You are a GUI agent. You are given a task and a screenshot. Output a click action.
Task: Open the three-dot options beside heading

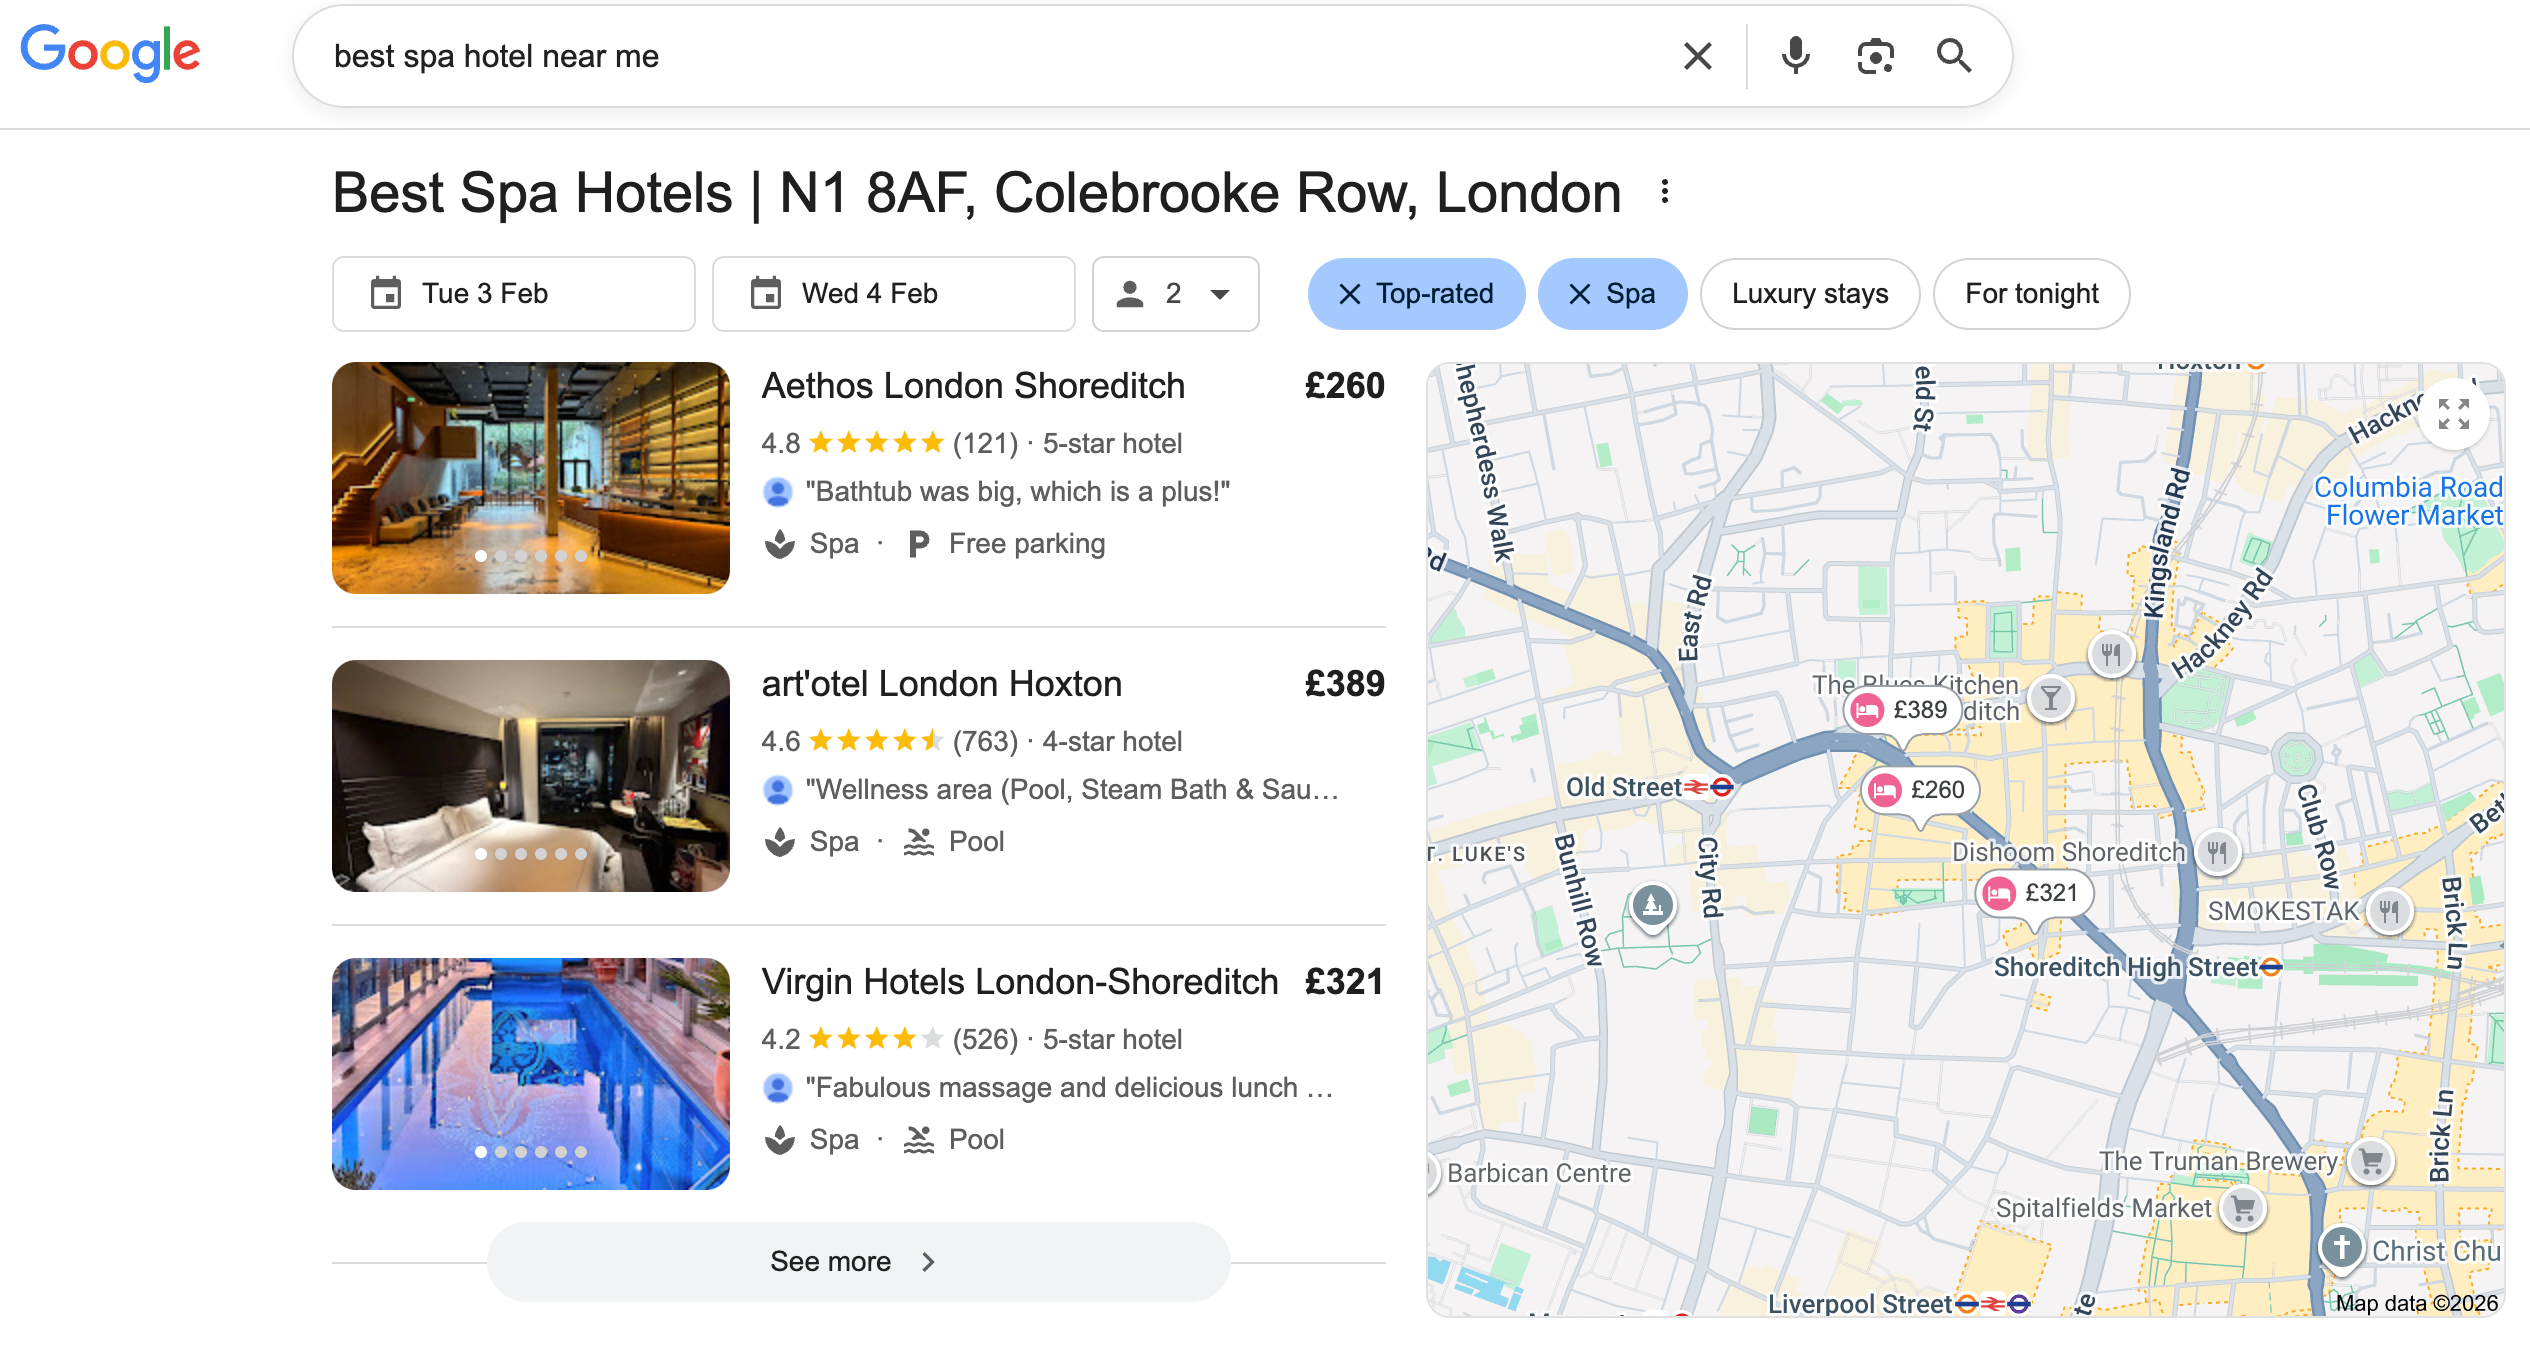pyautogui.click(x=1665, y=192)
